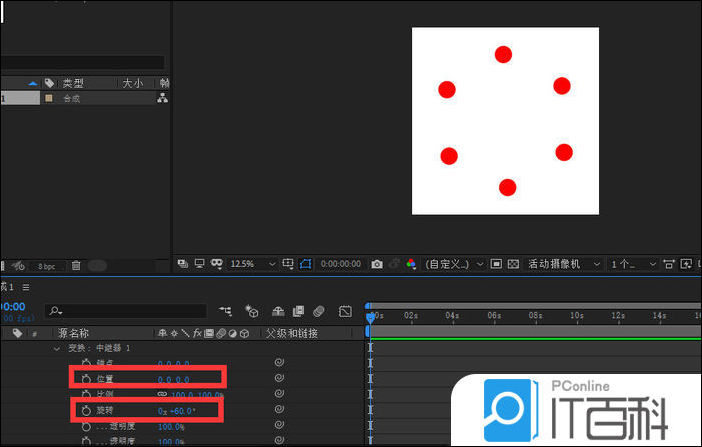Click the composition mini-flowchart icon in timeline
The height and width of the screenshot is (447, 702).
pos(225,311)
